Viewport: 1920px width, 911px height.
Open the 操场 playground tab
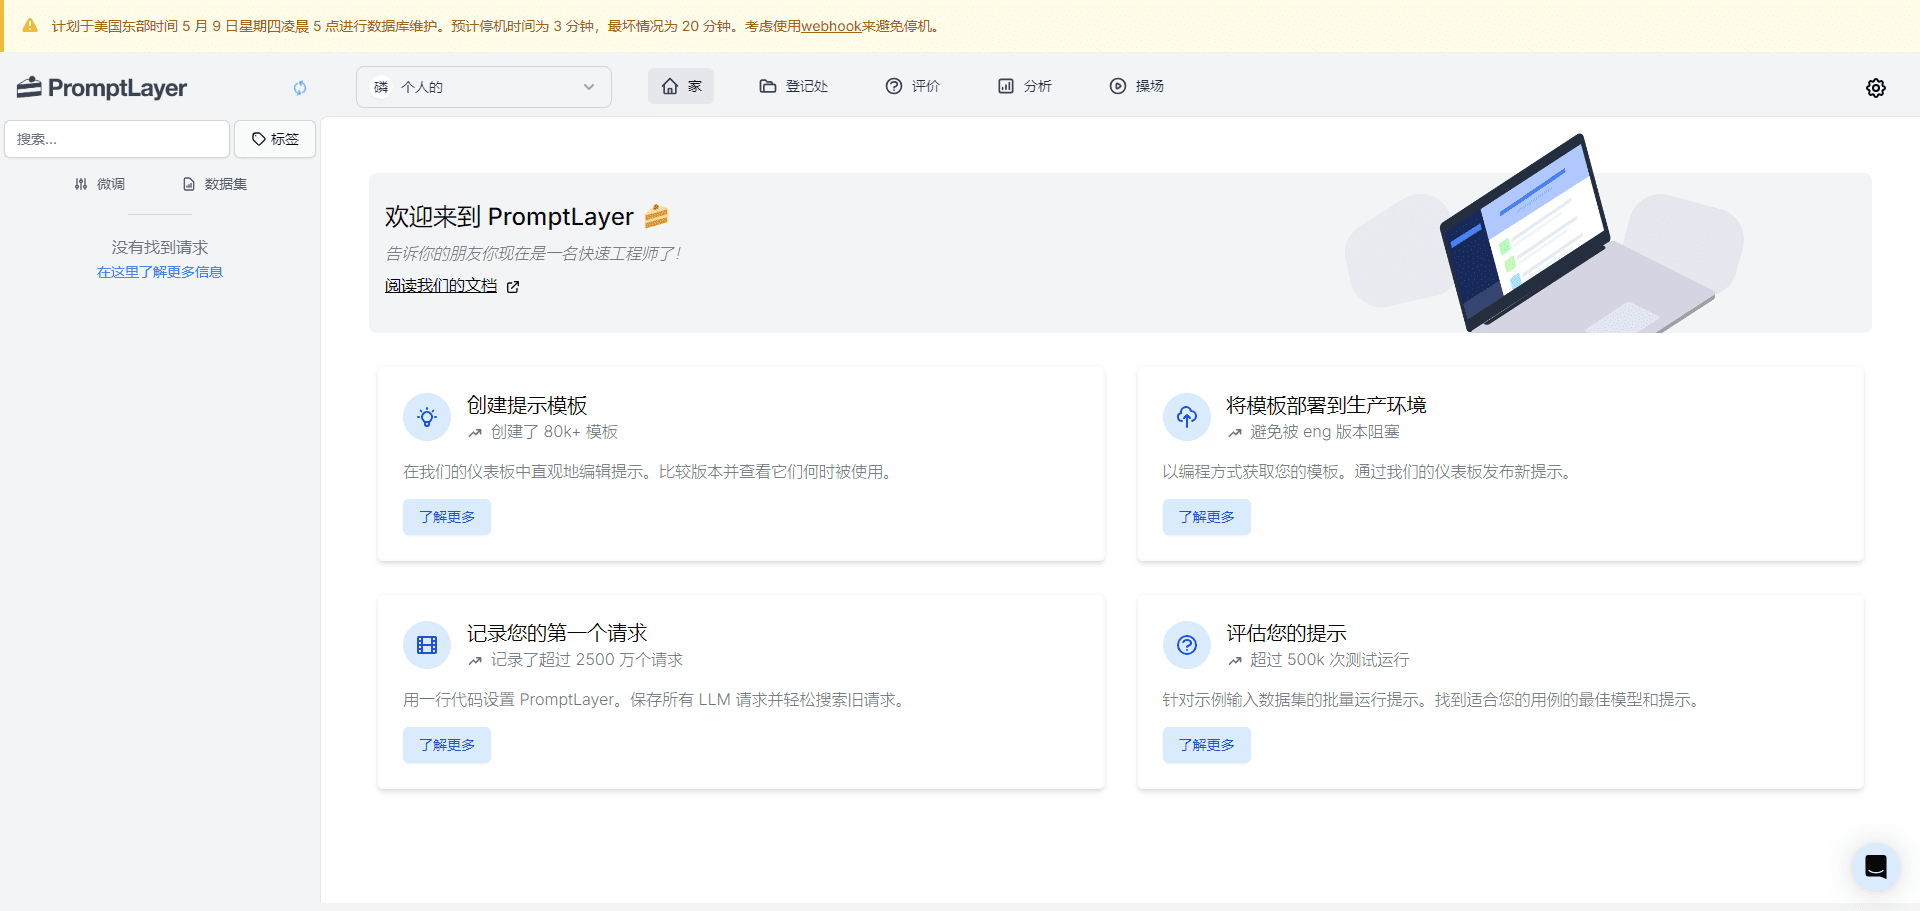pyautogui.click(x=1137, y=86)
